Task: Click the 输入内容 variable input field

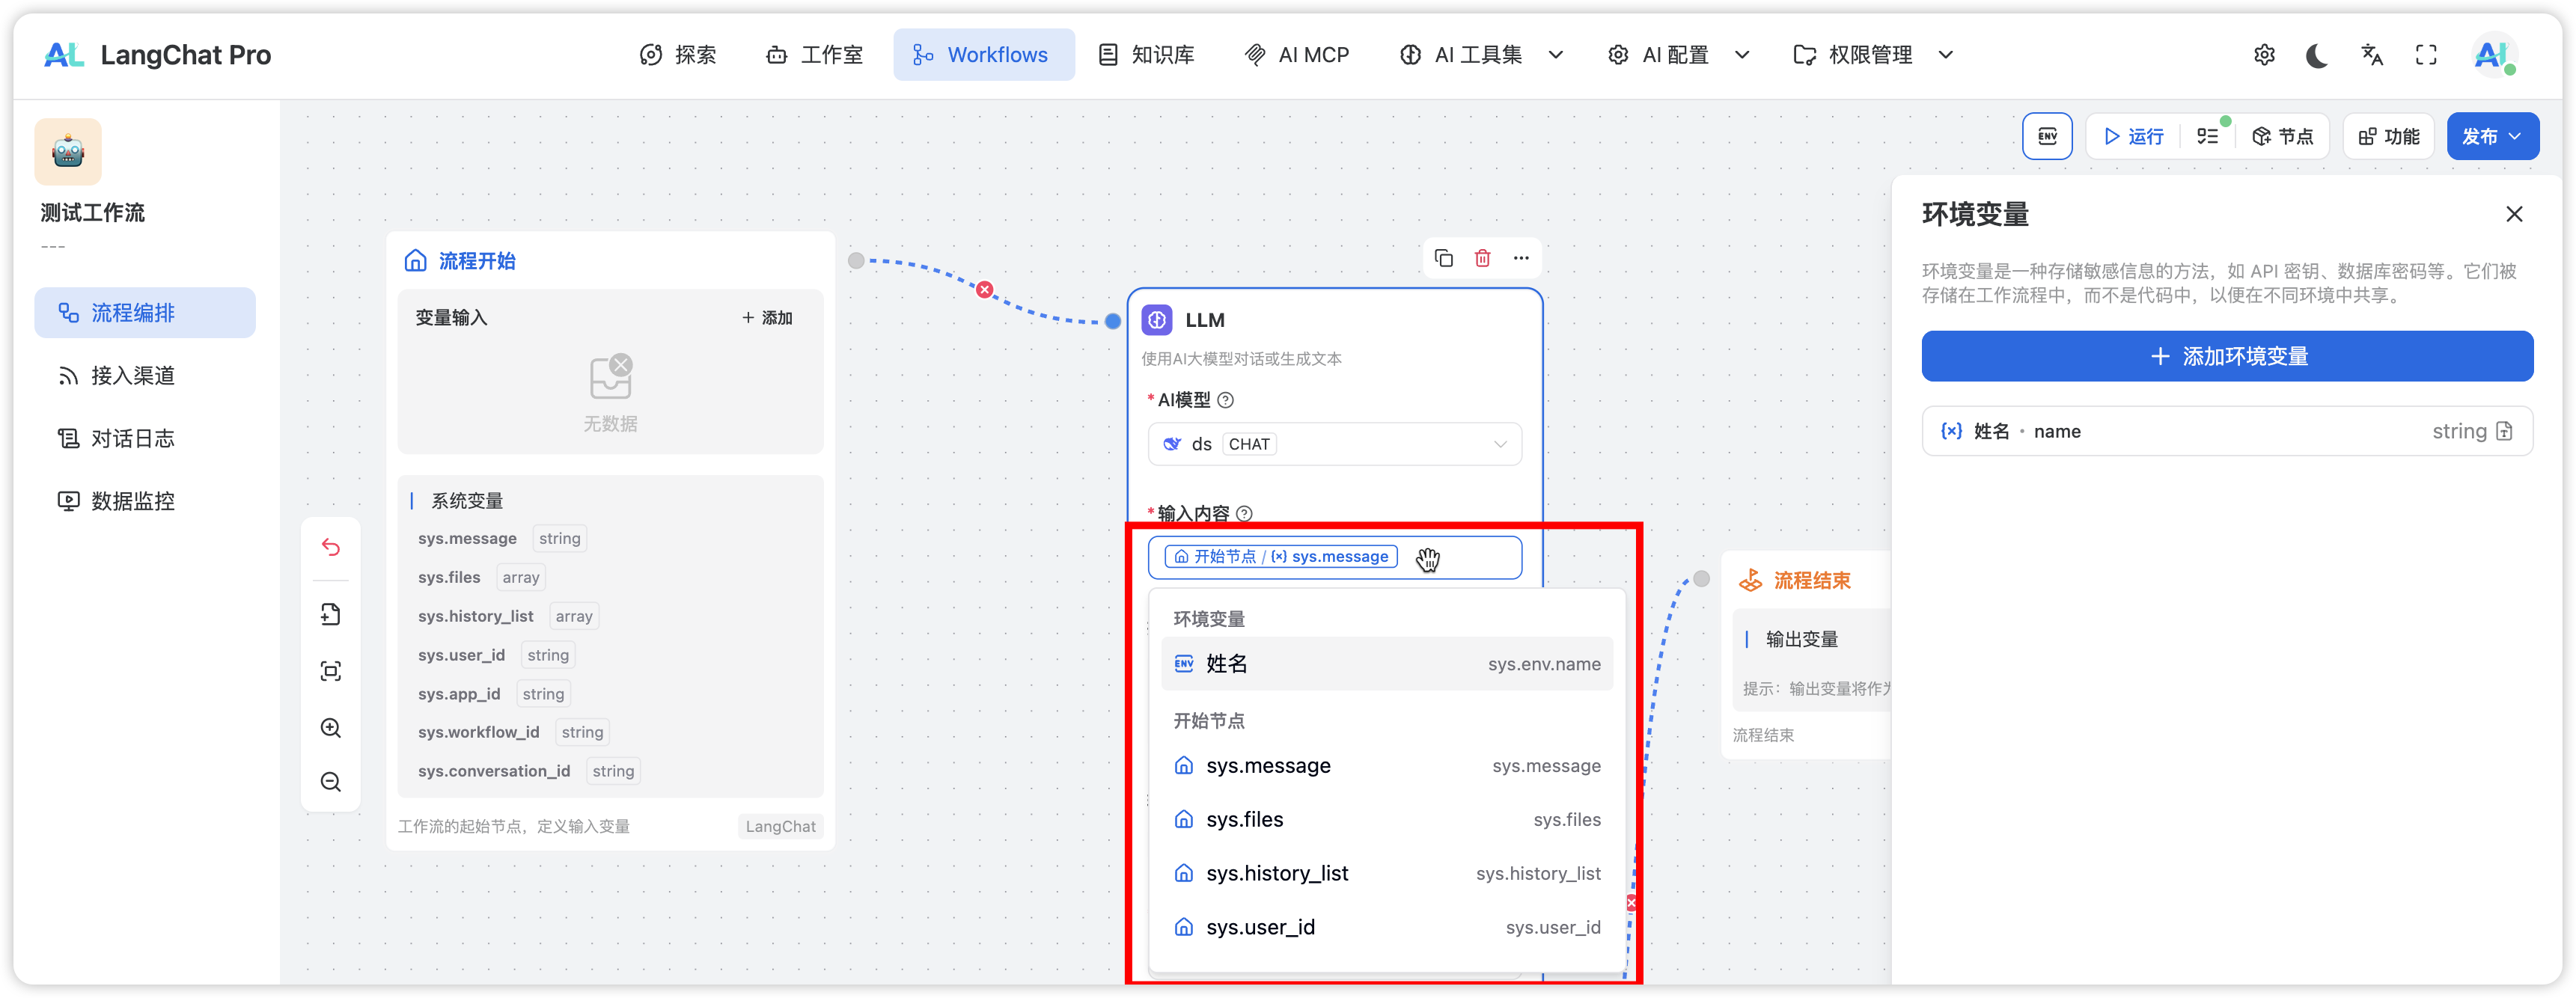Action: coord(1470,557)
